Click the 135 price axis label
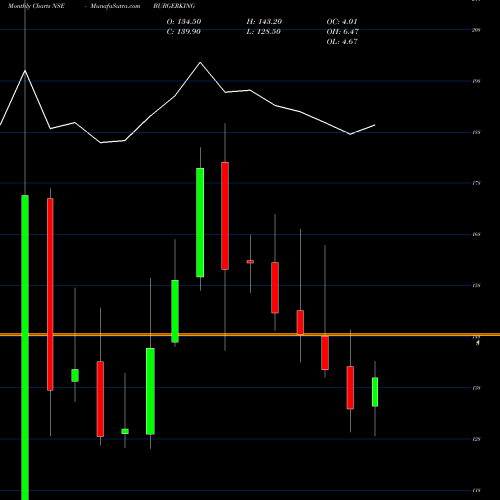 click(x=476, y=388)
